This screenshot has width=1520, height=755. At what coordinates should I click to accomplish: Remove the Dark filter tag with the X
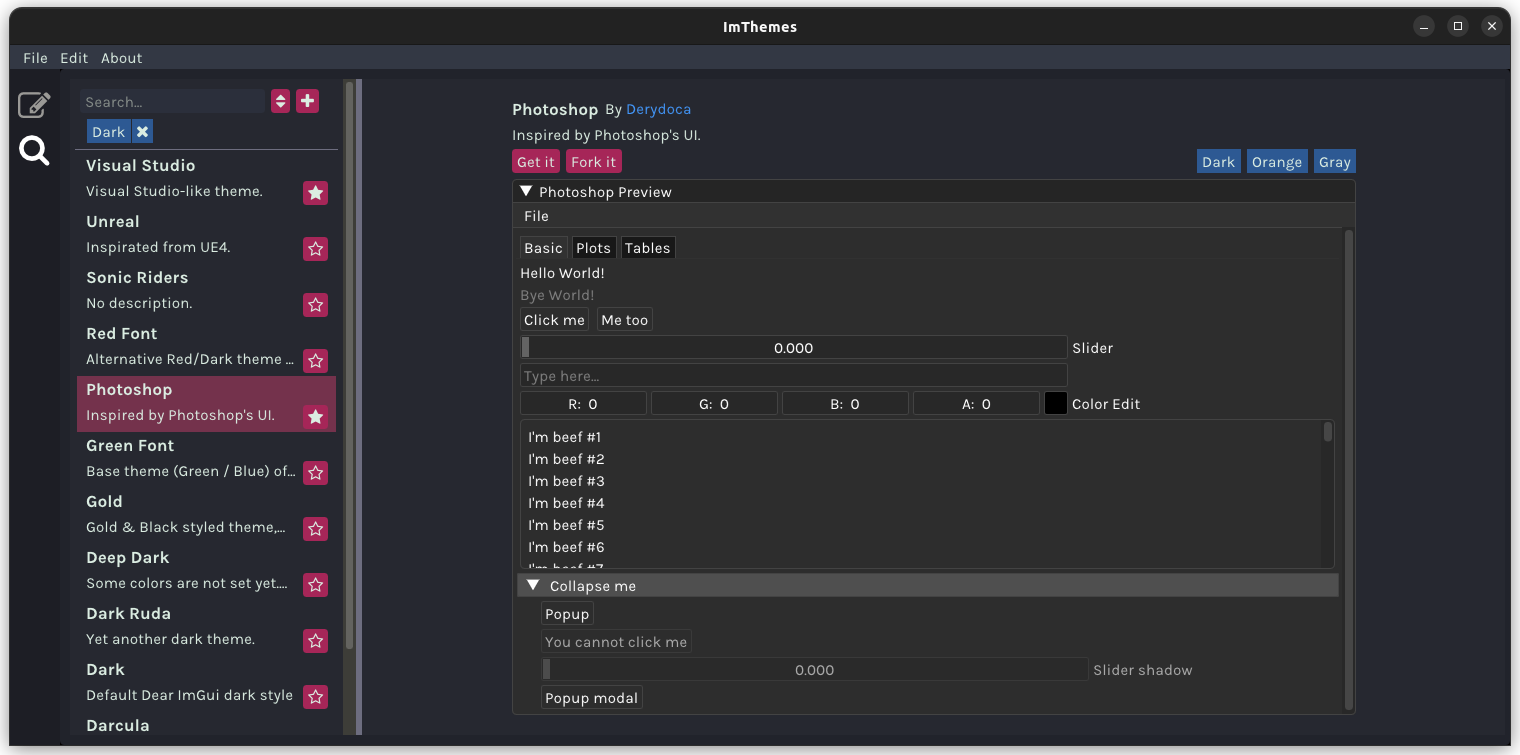[143, 132]
